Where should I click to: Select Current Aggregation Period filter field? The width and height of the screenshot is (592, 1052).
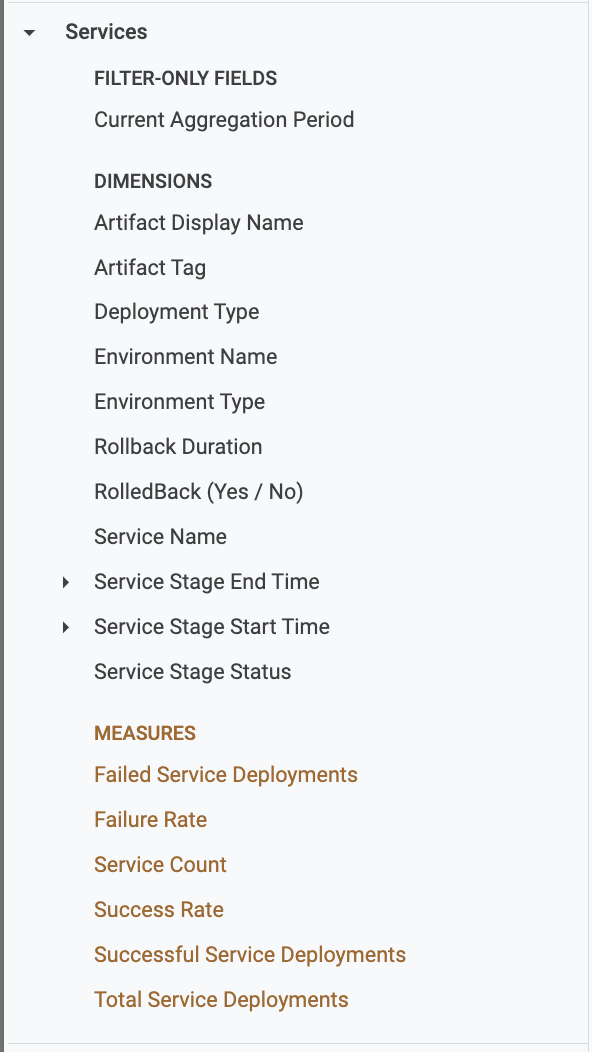224,120
